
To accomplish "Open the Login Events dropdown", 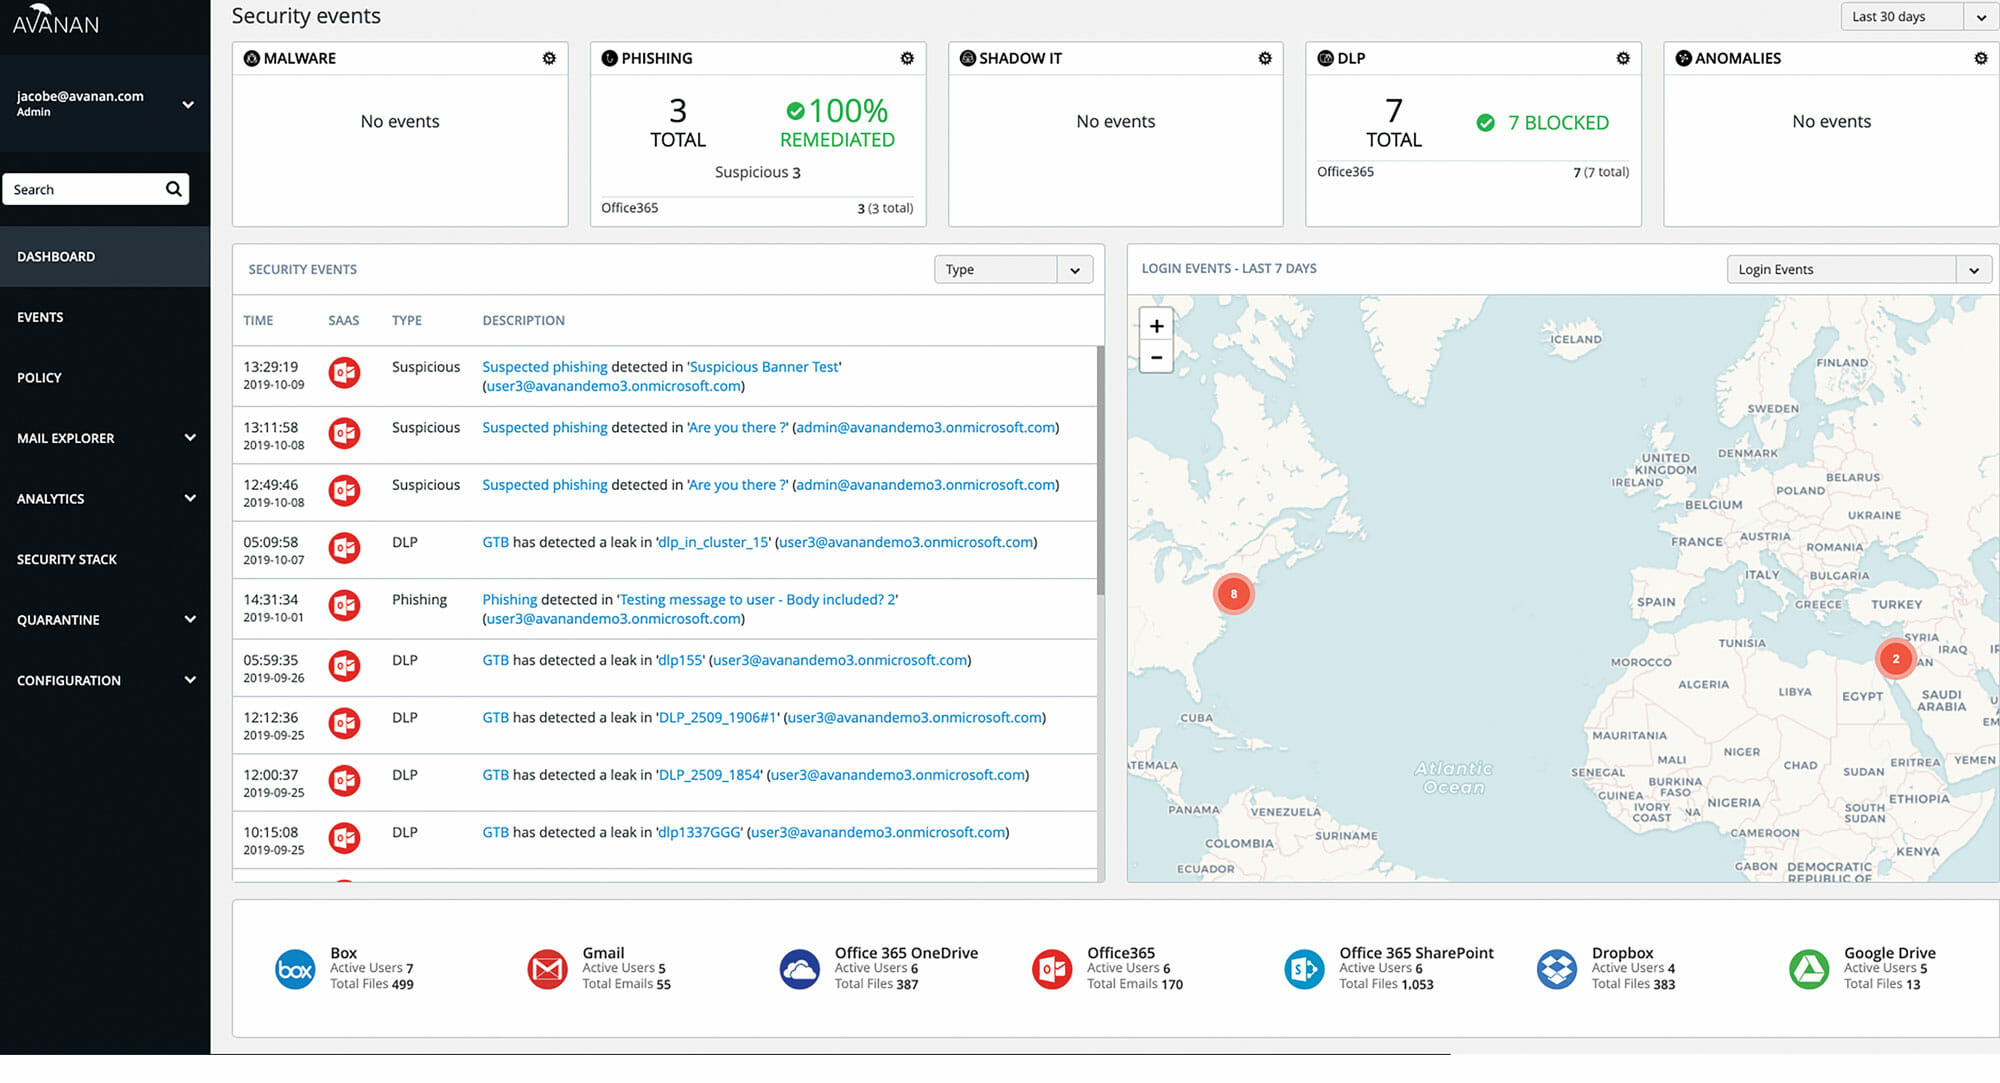I will click(1858, 269).
